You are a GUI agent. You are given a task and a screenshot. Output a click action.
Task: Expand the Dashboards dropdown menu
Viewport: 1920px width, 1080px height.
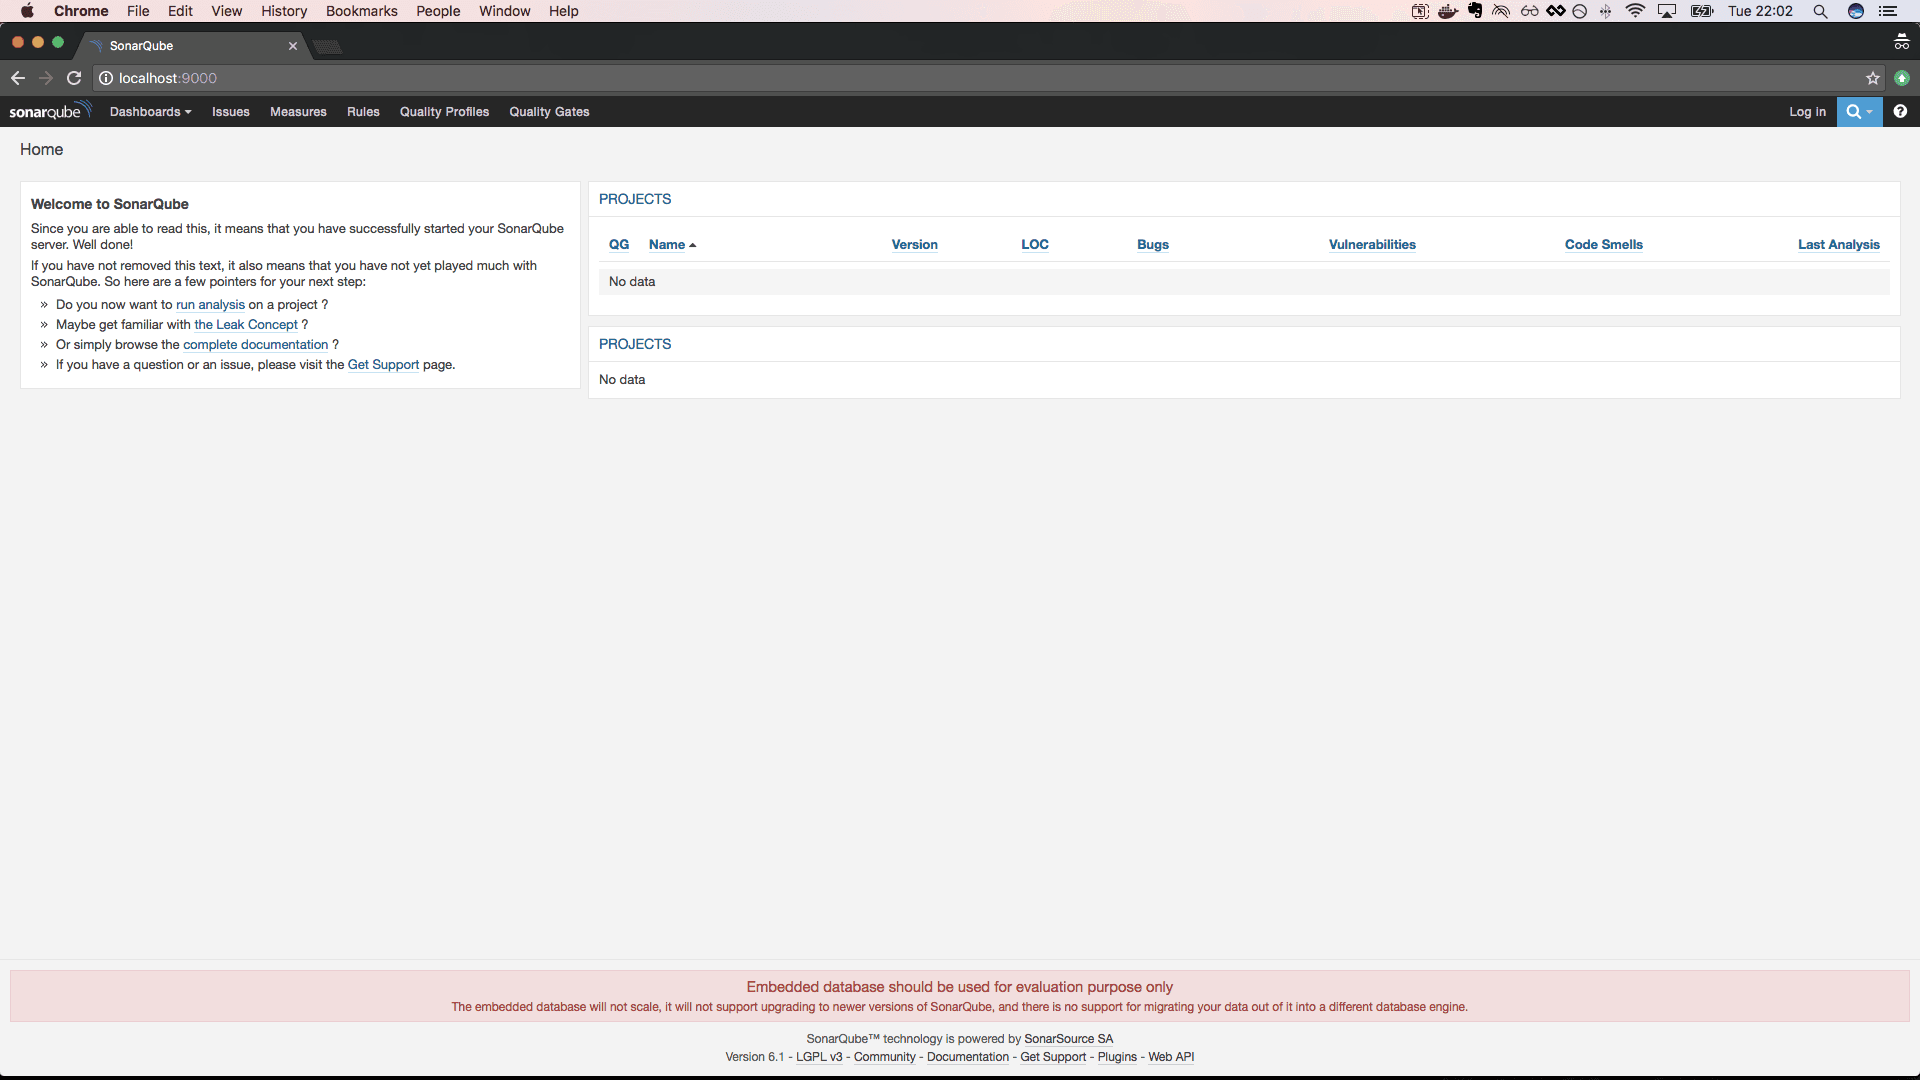click(x=150, y=112)
